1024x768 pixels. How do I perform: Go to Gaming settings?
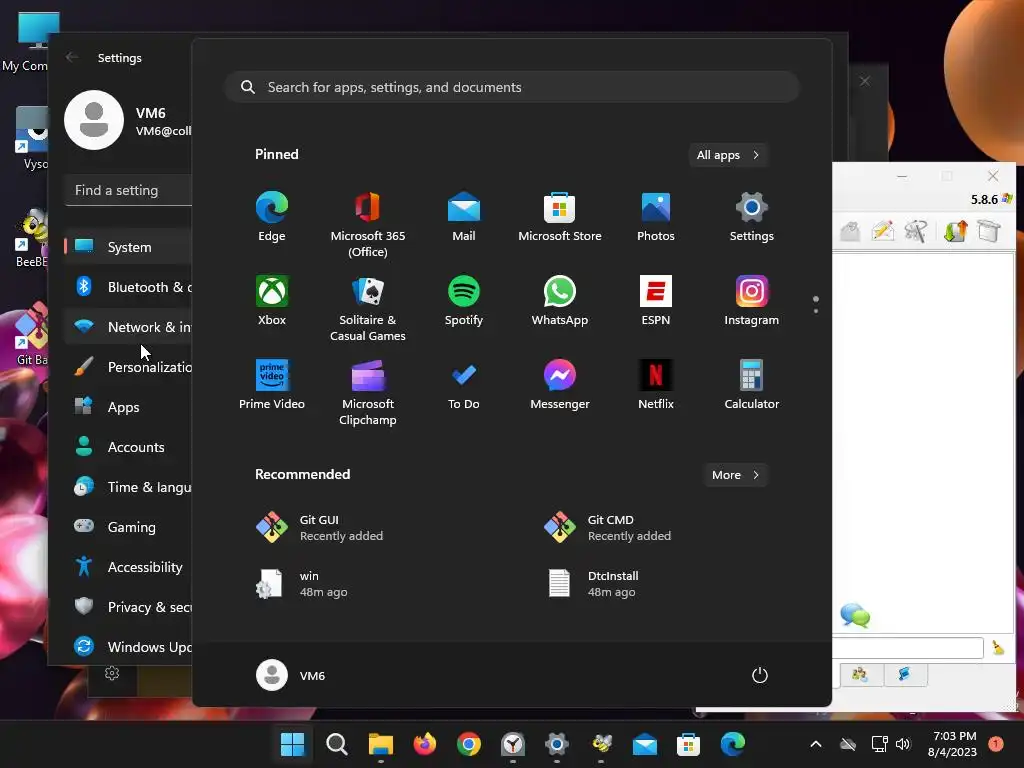pyautogui.click(x=129, y=526)
